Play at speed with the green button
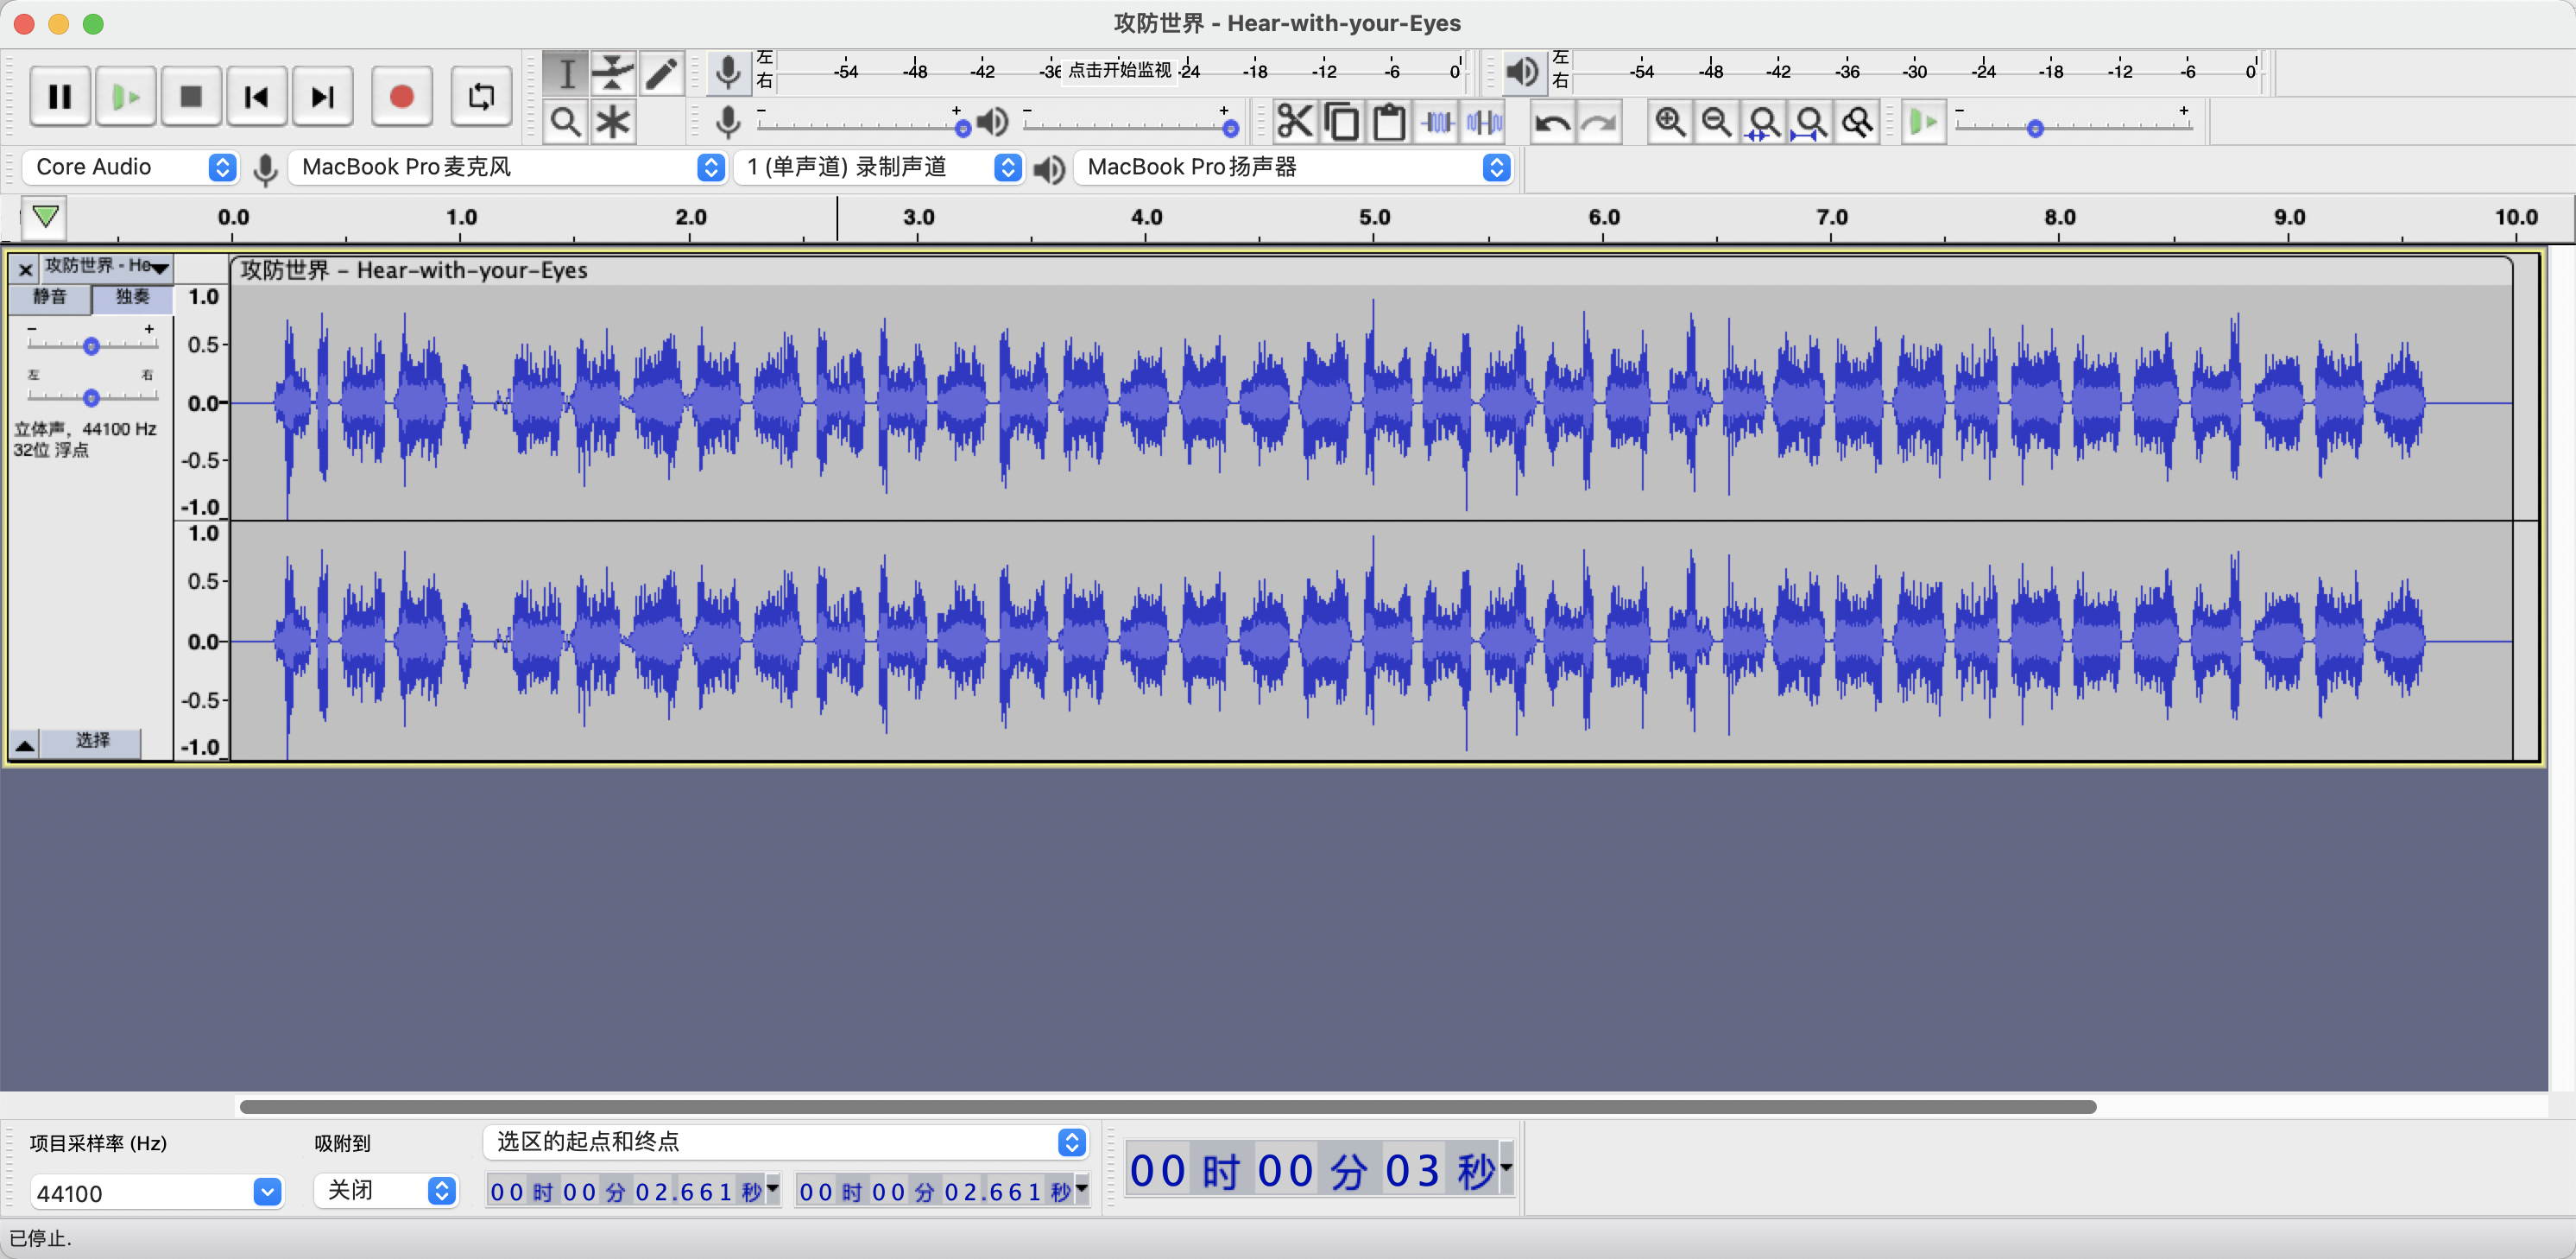 tap(1923, 122)
